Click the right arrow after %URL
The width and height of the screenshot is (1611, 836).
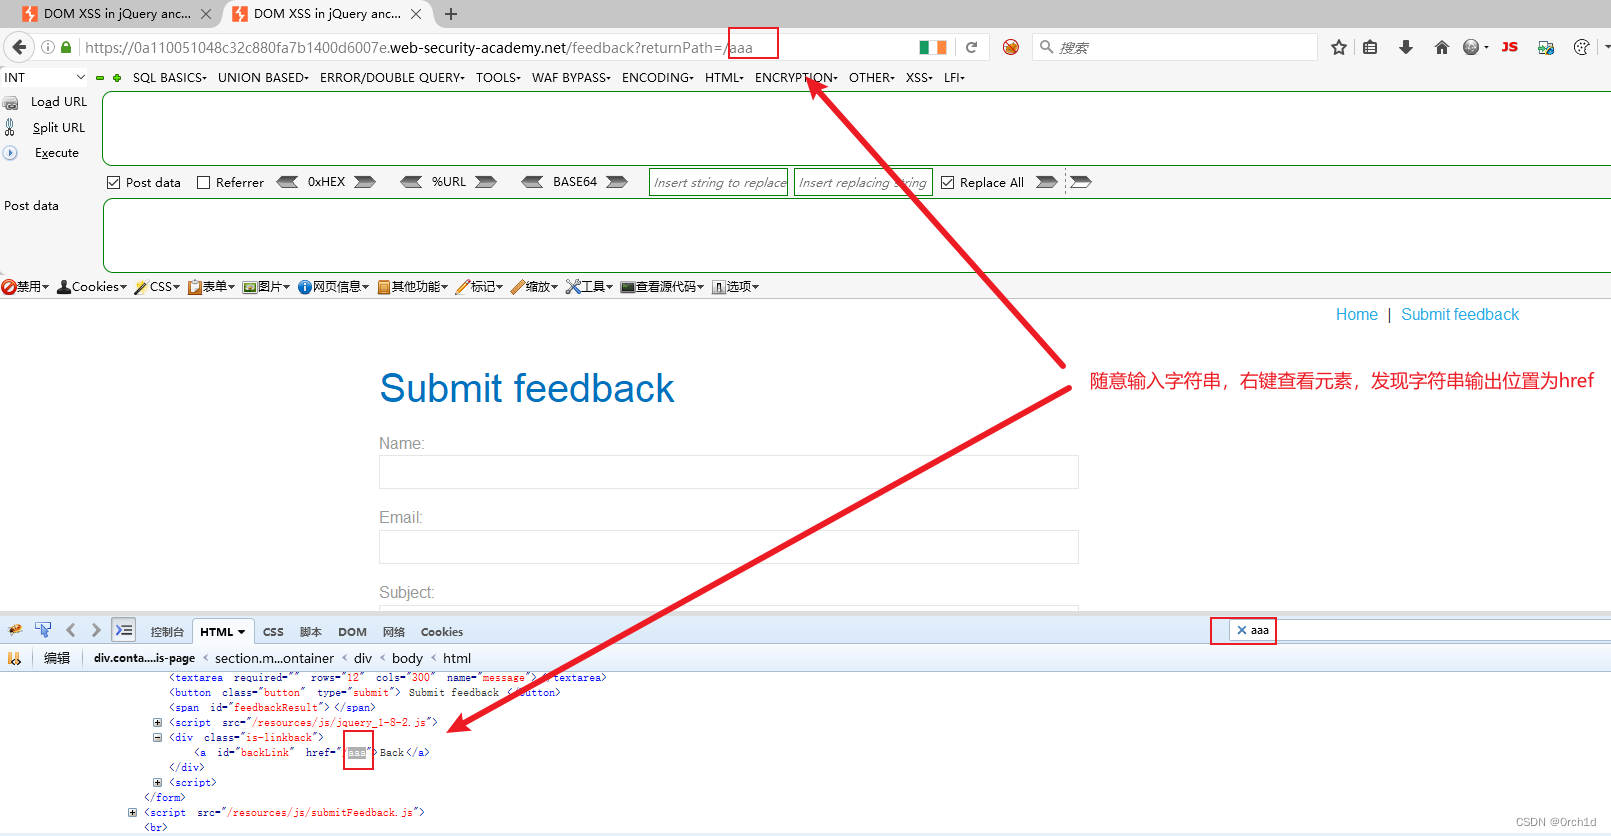pyautogui.click(x=486, y=182)
